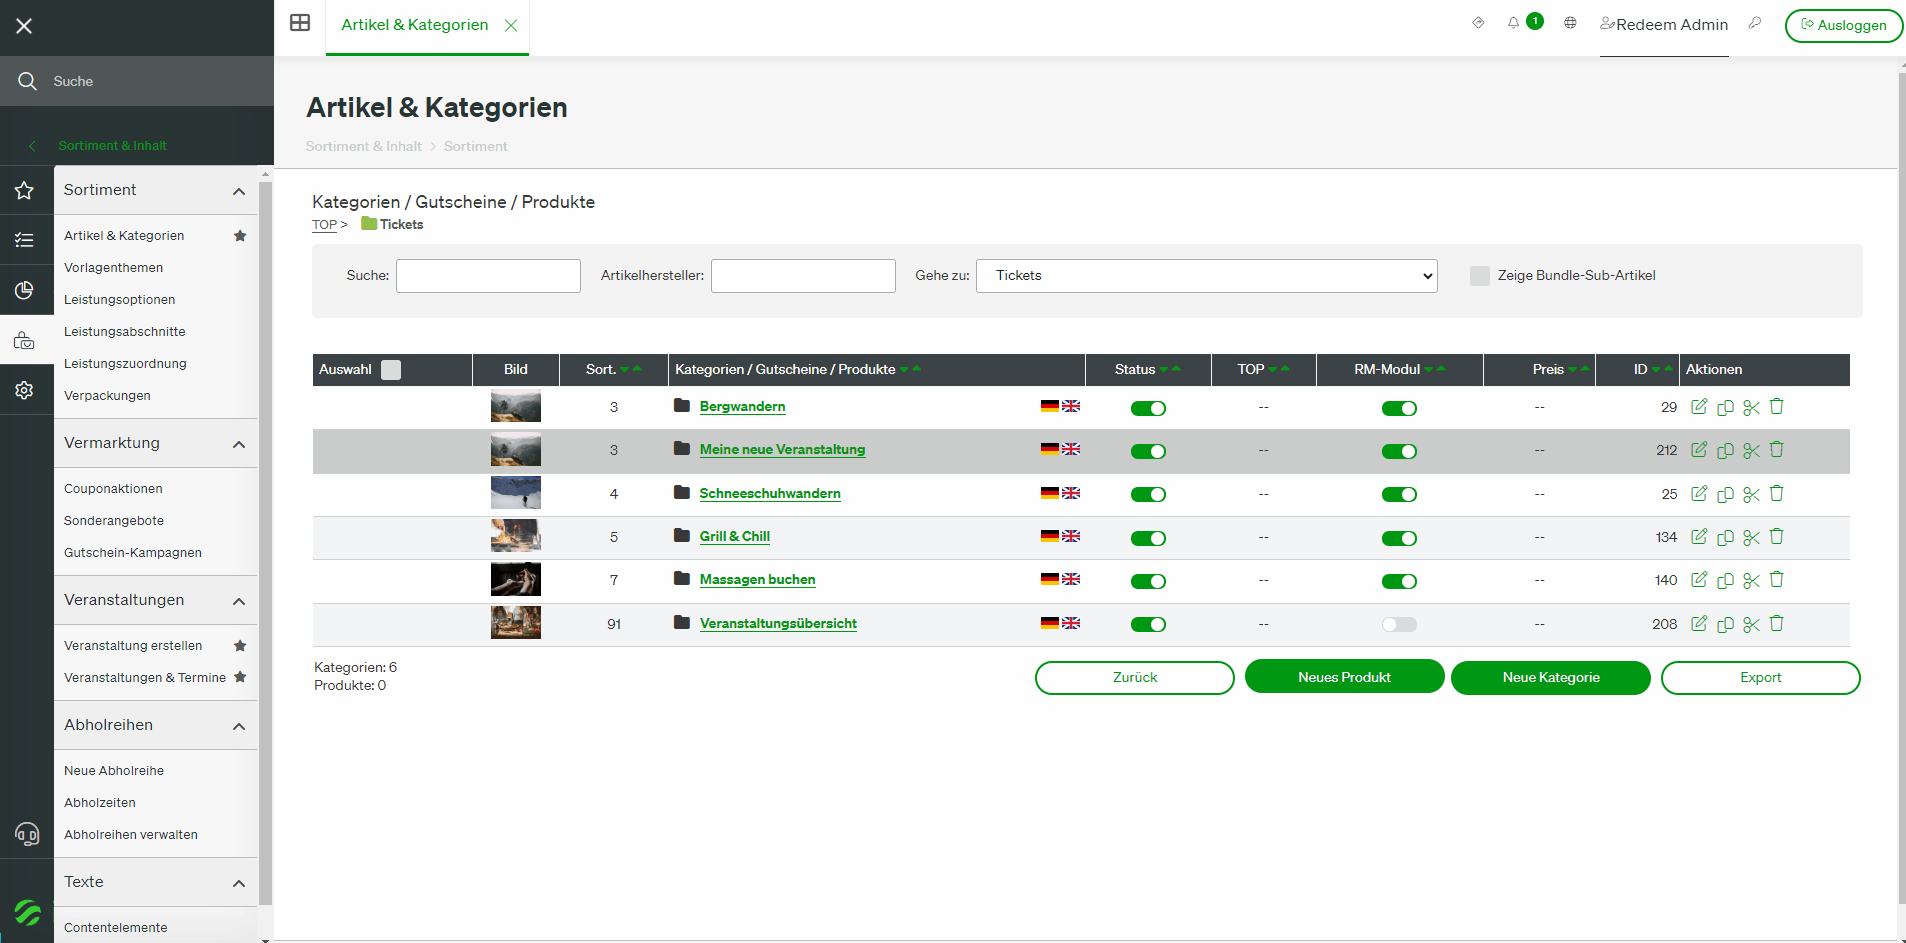Click the Artikelhersteller input field
Screen dimensions: 1906x943
click(x=803, y=276)
